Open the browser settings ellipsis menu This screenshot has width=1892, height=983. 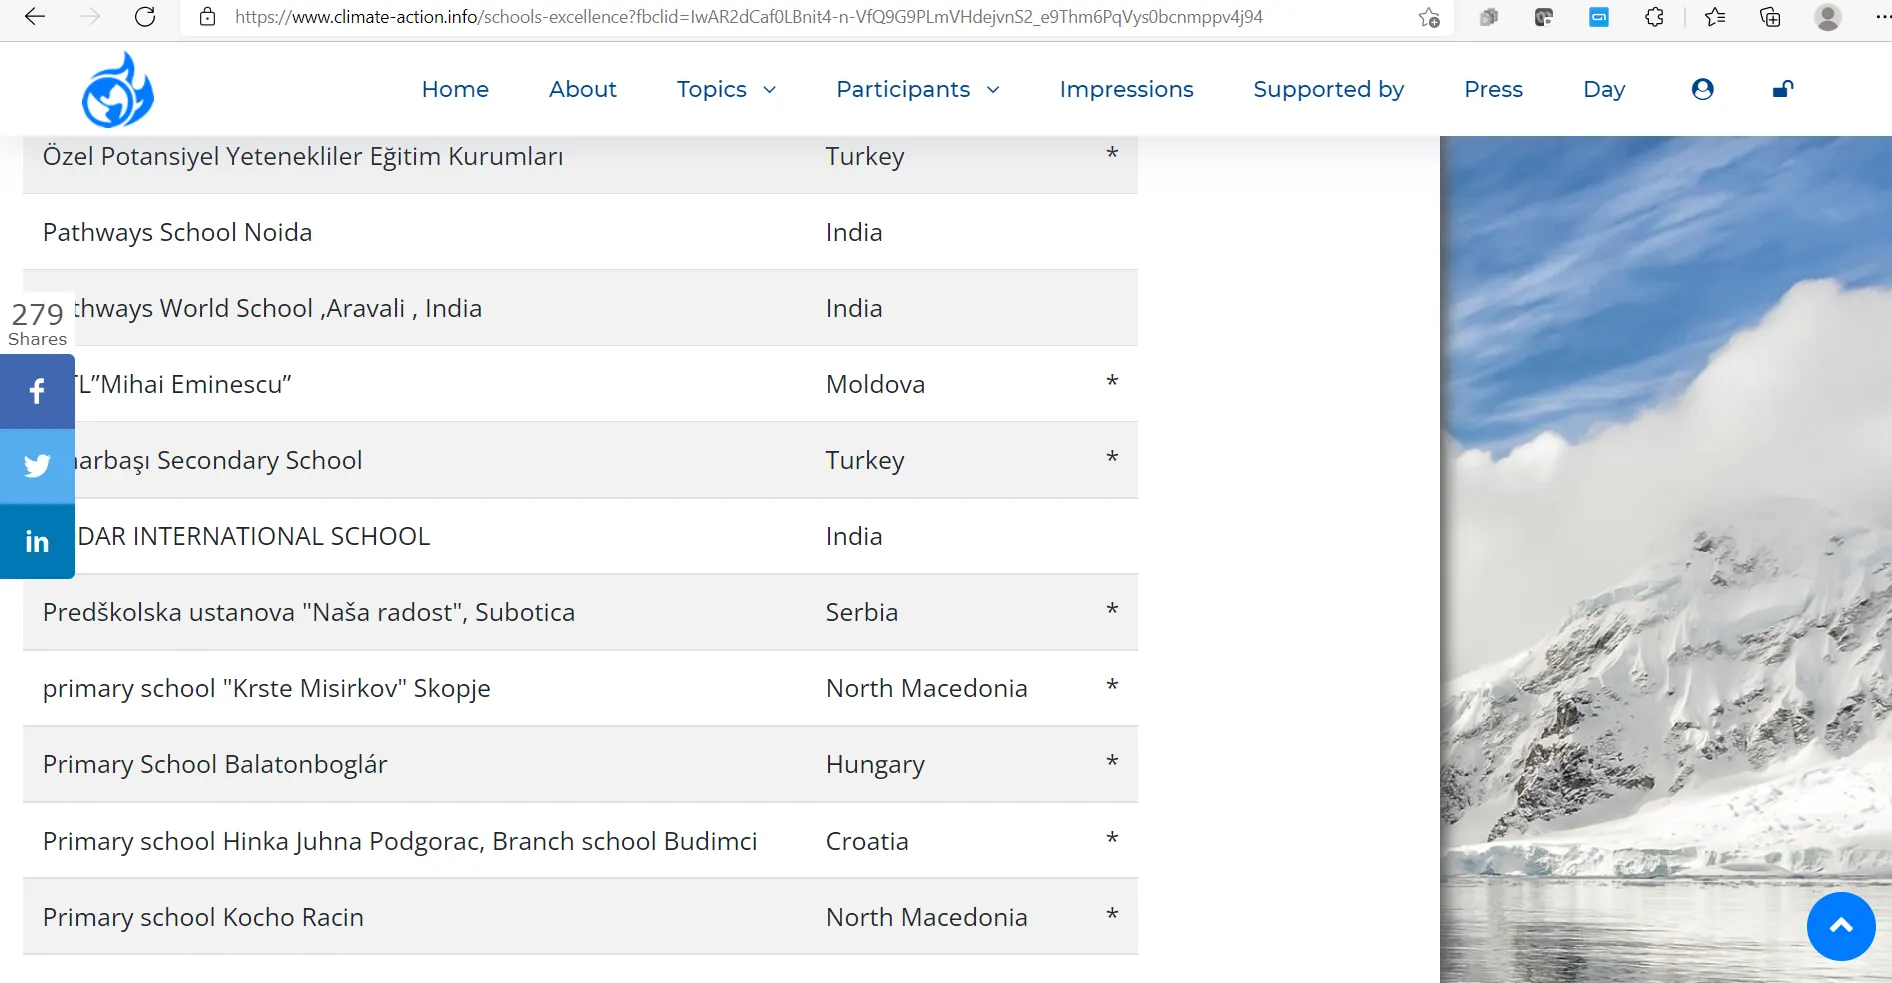(x=1881, y=17)
